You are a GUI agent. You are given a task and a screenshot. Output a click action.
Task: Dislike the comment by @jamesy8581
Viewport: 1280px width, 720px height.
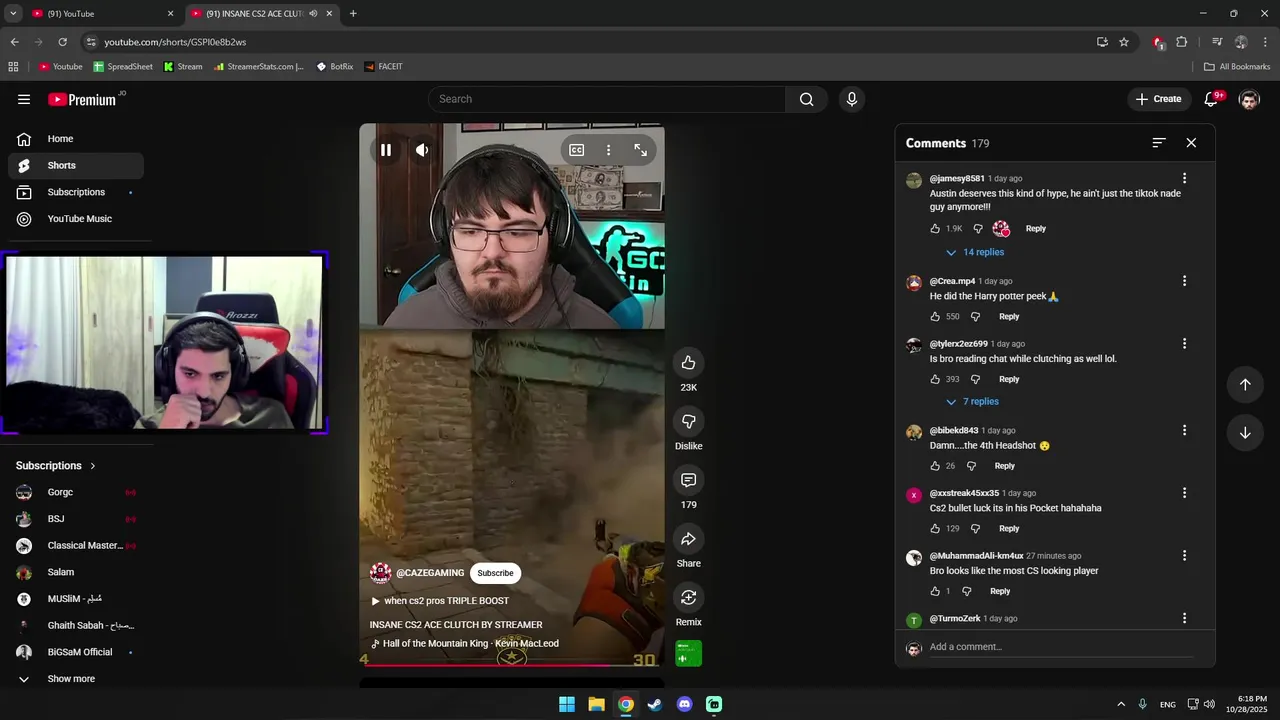[x=978, y=229]
